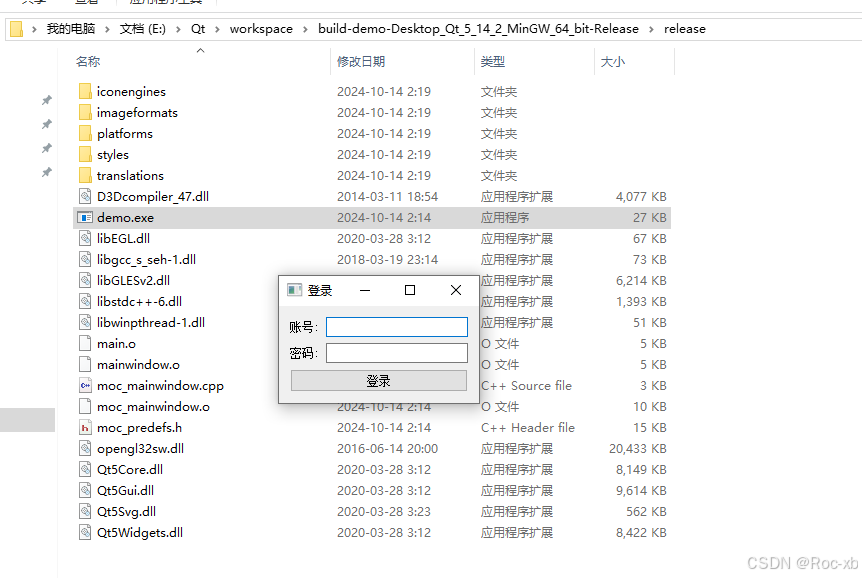Expand the chevron after workspace in the address bar
The height and width of the screenshot is (578, 862).
point(306,29)
